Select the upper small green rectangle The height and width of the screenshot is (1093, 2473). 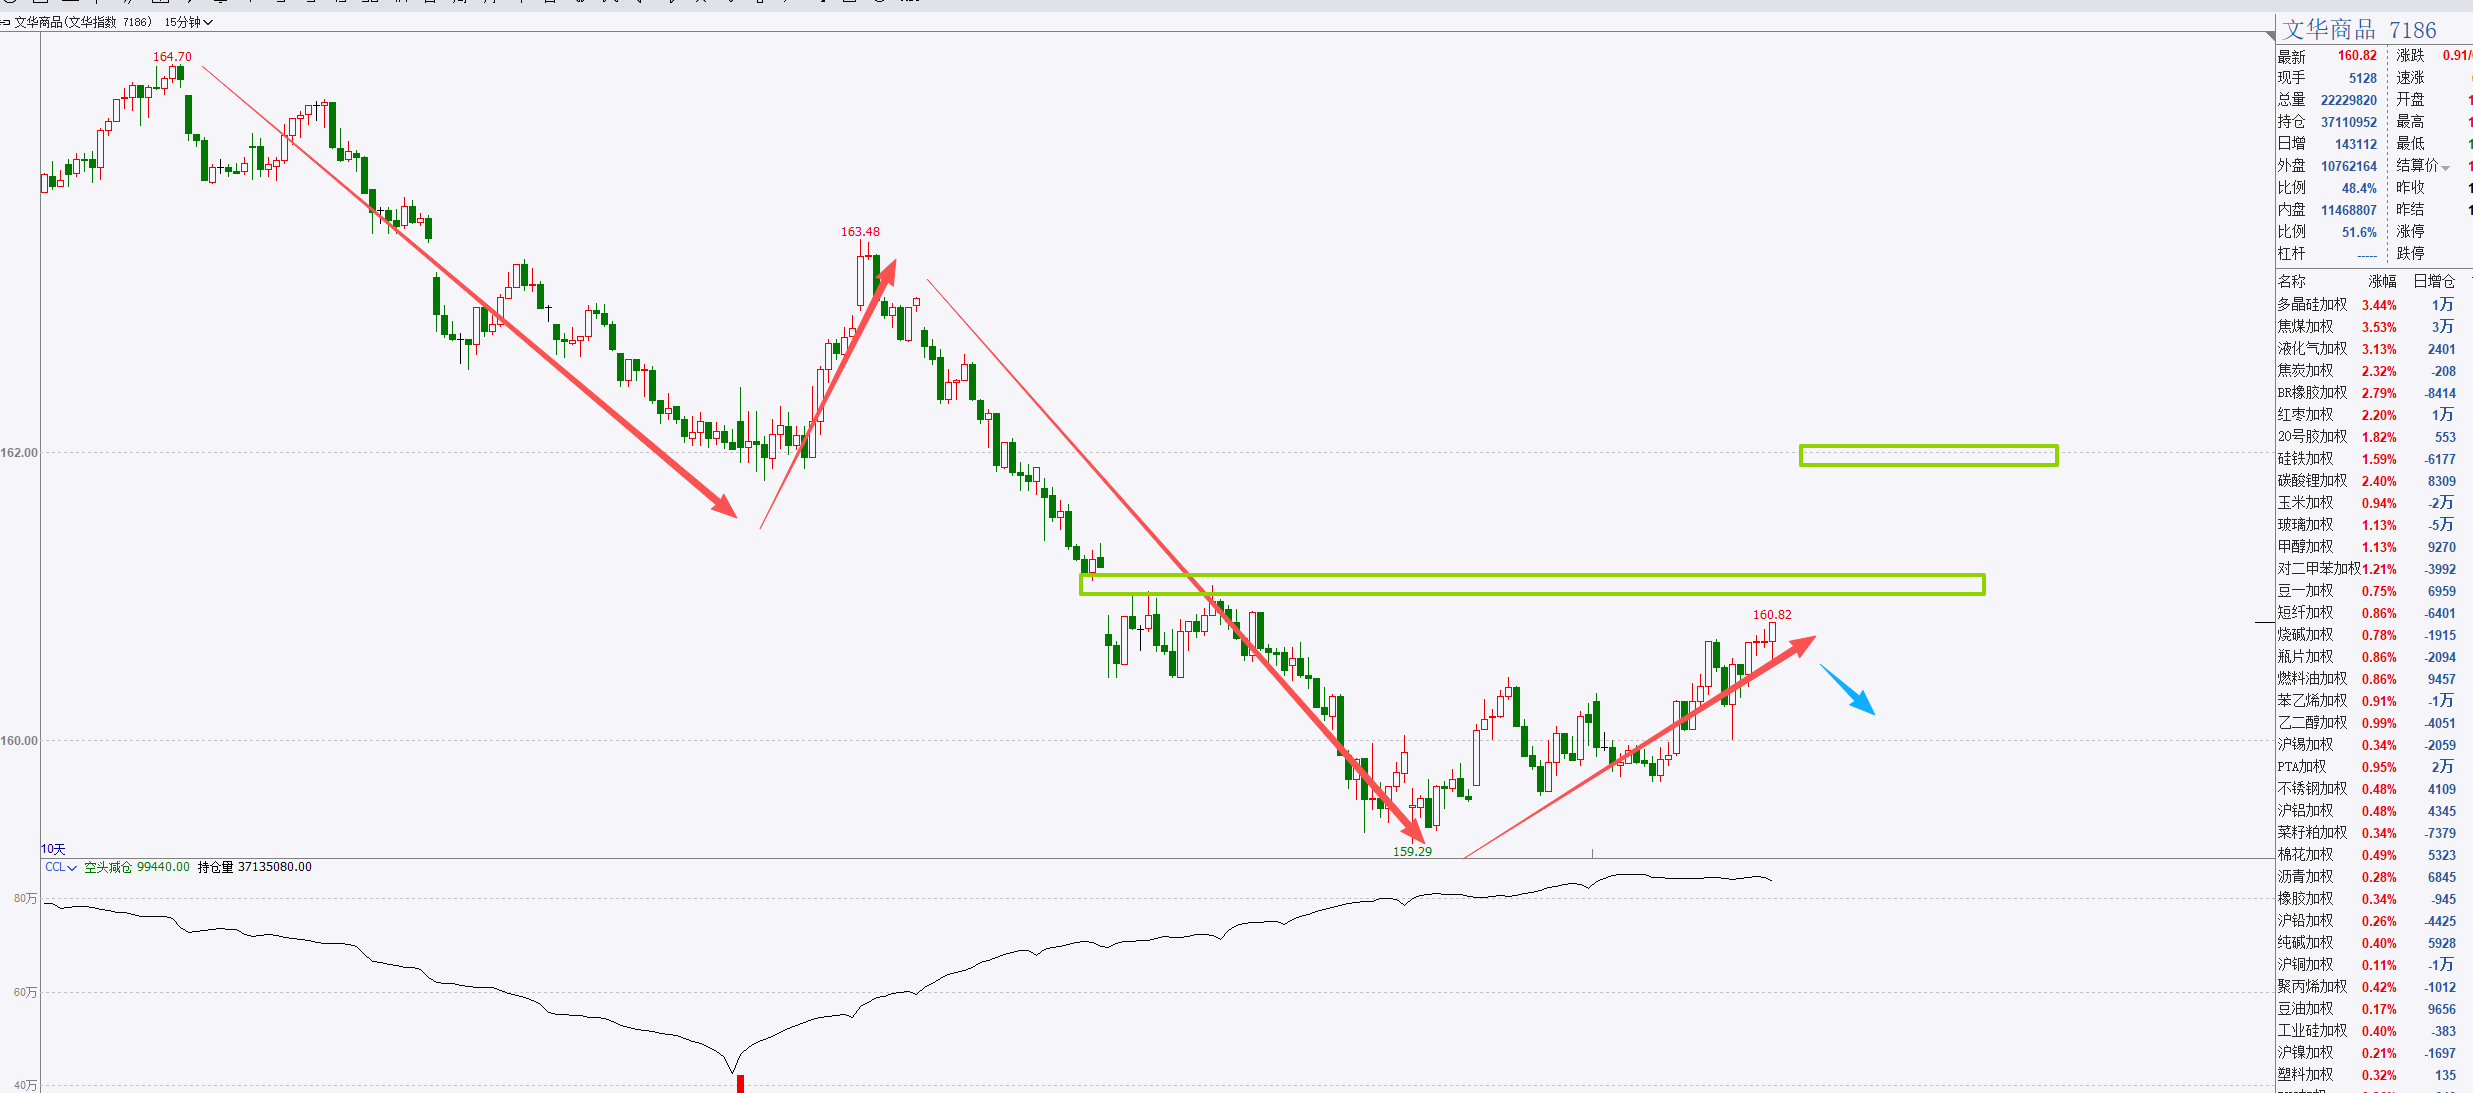(1928, 446)
